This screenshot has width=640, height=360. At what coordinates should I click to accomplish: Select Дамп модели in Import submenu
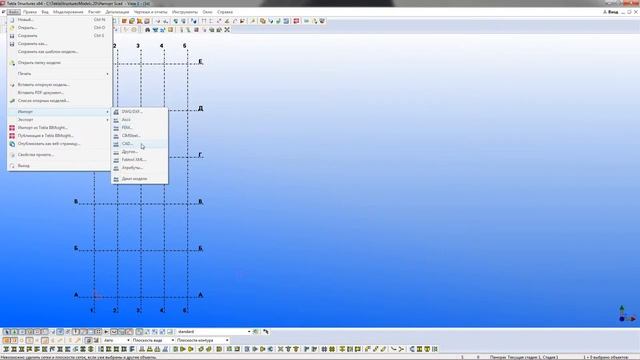[x=140, y=179]
